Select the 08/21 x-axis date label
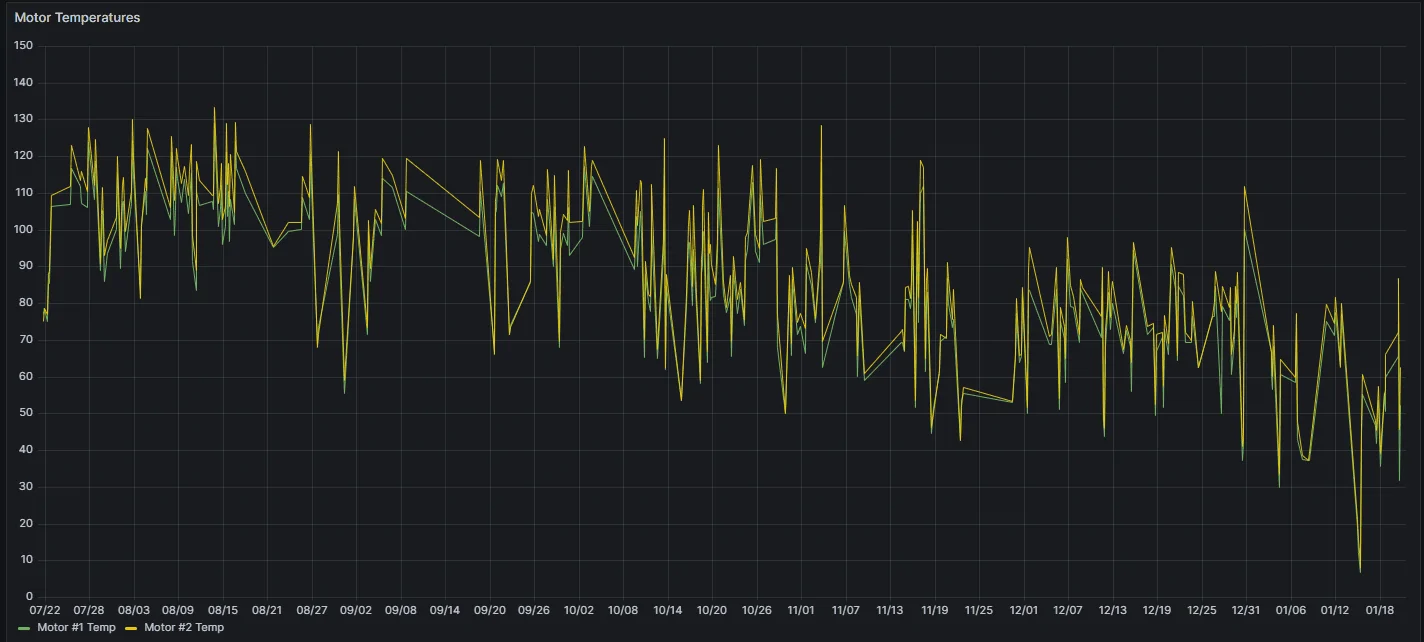The height and width of the screenshot is (642, 1424). pyautogui.click(x=267, y=609)
